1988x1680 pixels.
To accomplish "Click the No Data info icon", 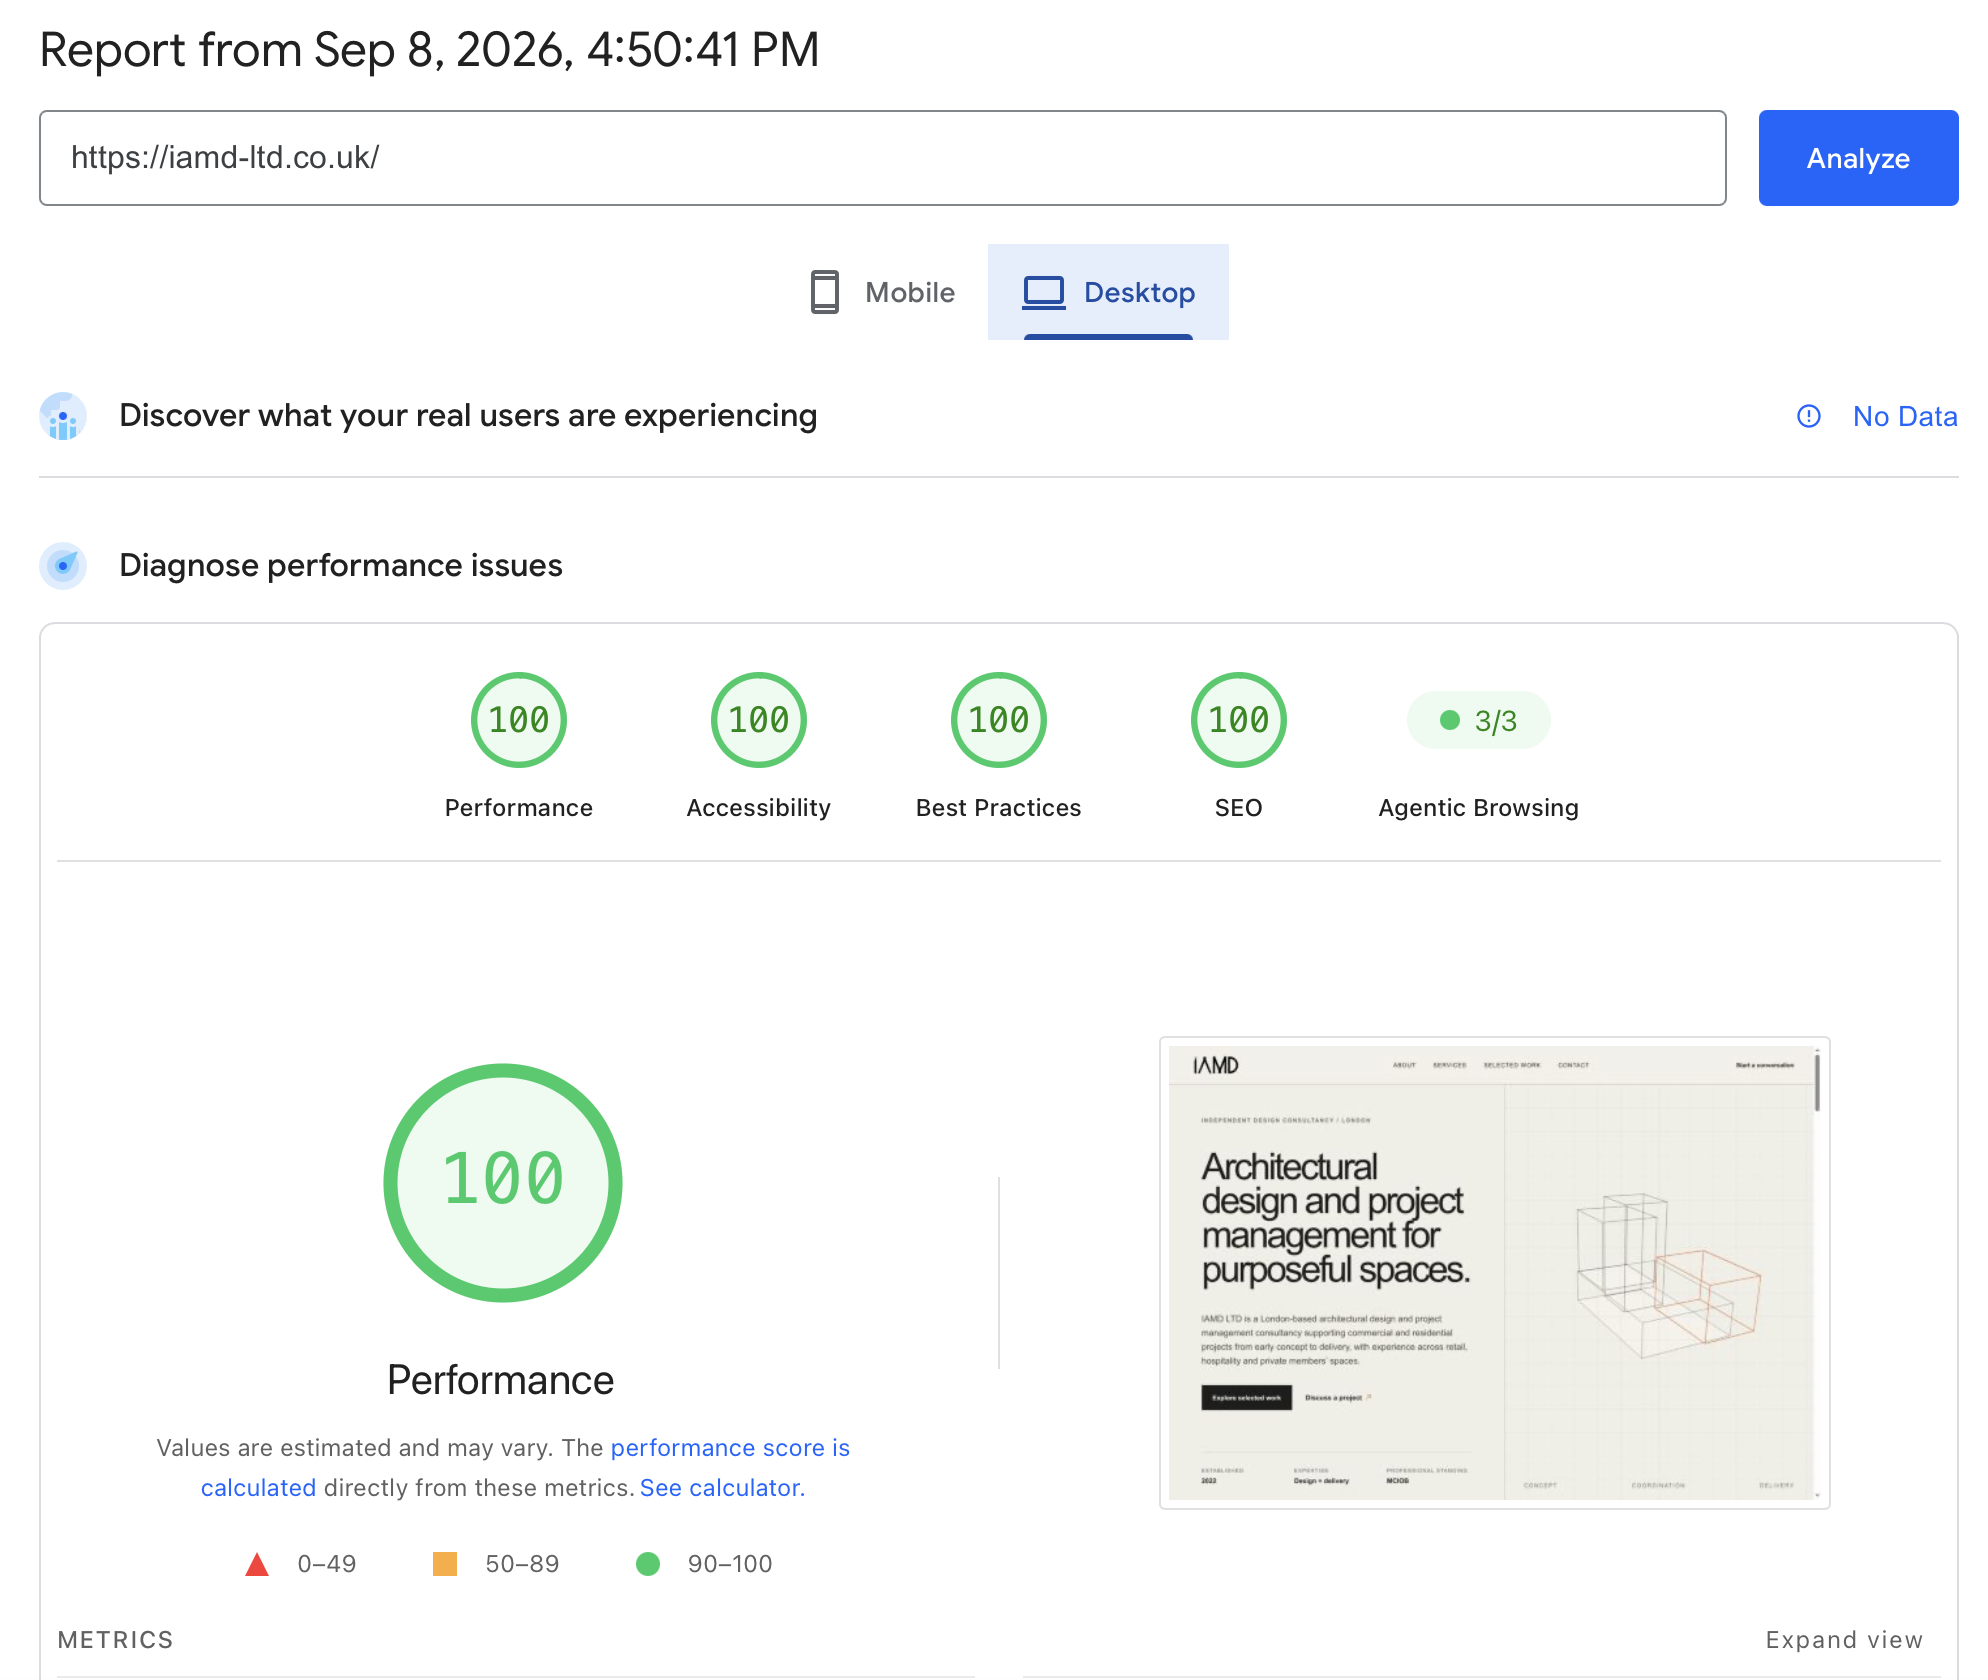I will 1809,416.
